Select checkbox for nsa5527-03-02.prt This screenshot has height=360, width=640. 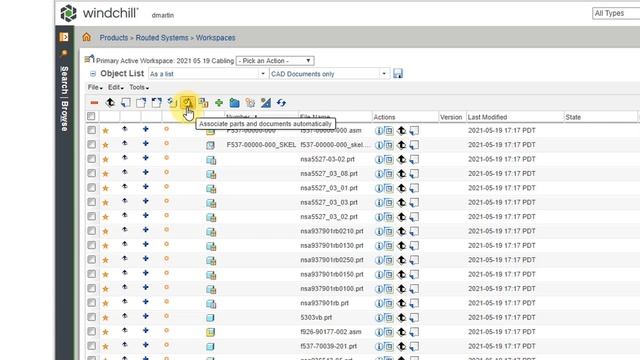coord(91,159)
